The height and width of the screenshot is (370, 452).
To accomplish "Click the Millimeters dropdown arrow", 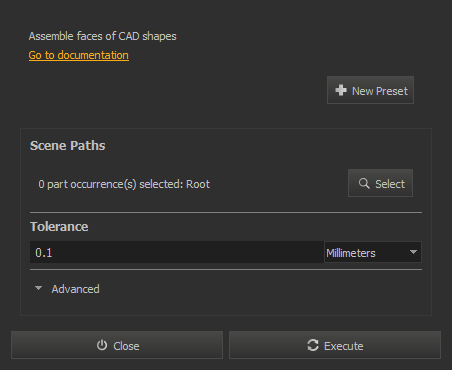I will [x=413, y=252].
